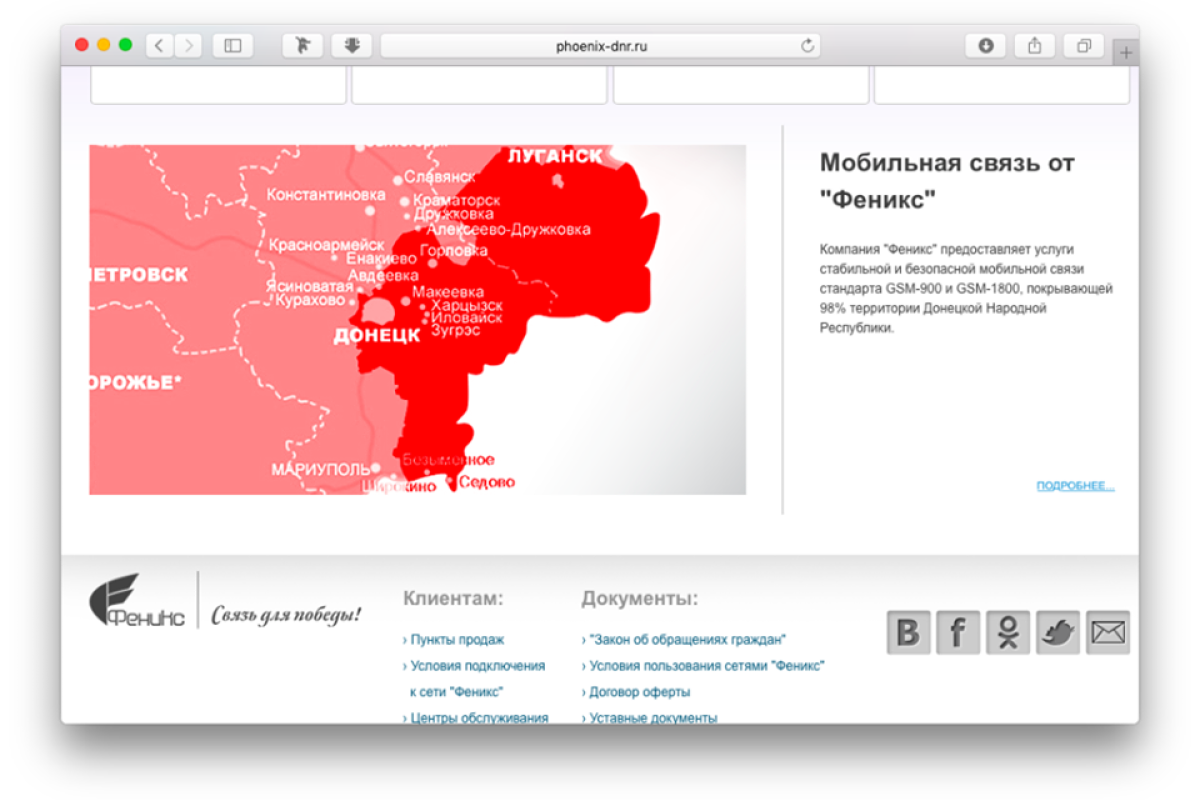Open a new tab with plus button
1200x800 pixels.
1126,53
